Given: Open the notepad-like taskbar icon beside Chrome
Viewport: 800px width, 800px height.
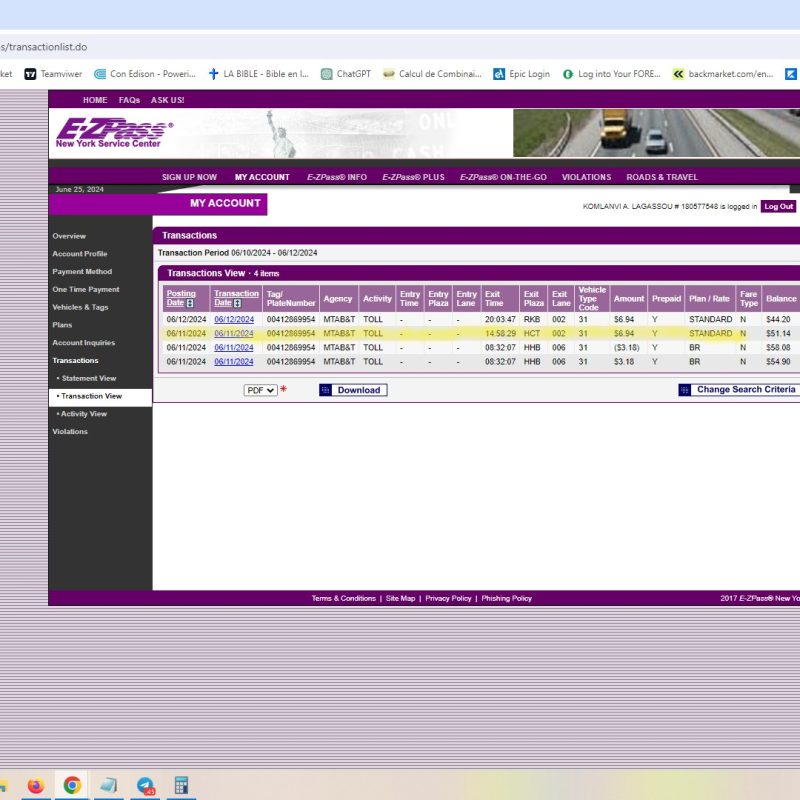Looking at the screenshot, I should tap(108, 785).
